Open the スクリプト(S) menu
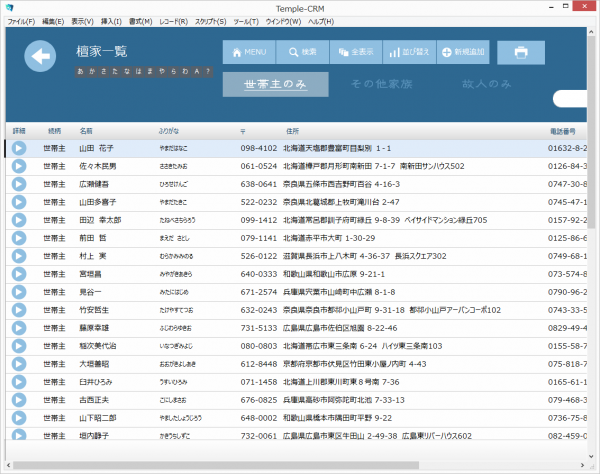This screenshot has width=600, height=474. (x=210, y=22)
